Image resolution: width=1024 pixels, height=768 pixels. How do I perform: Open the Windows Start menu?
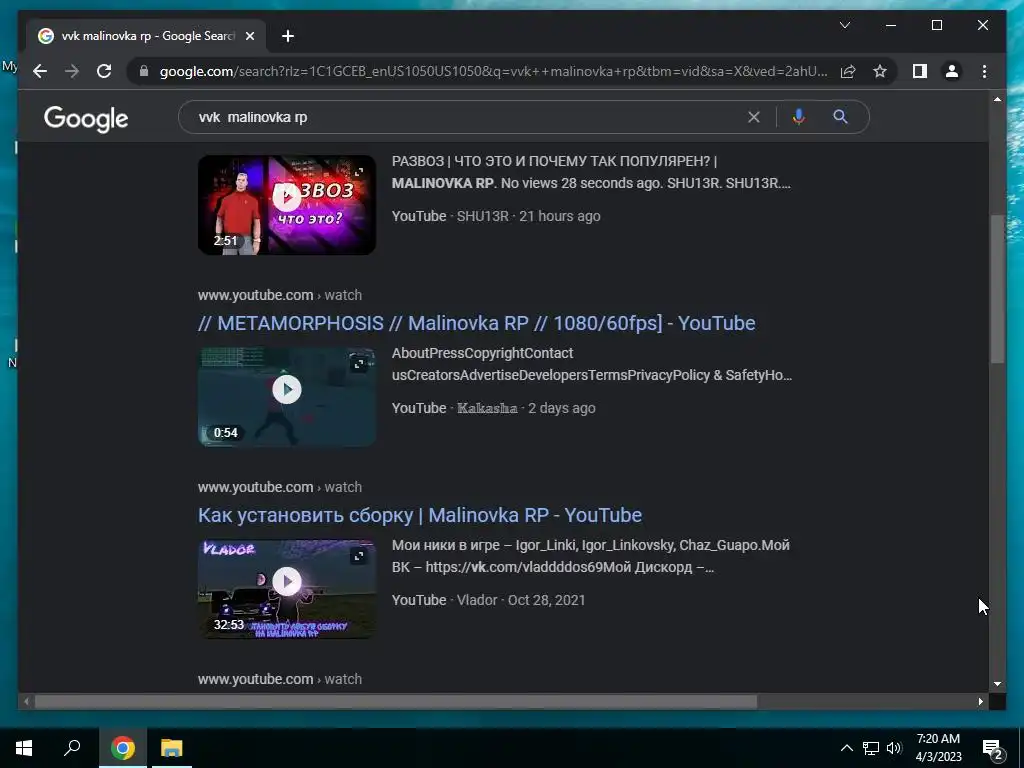24,748
